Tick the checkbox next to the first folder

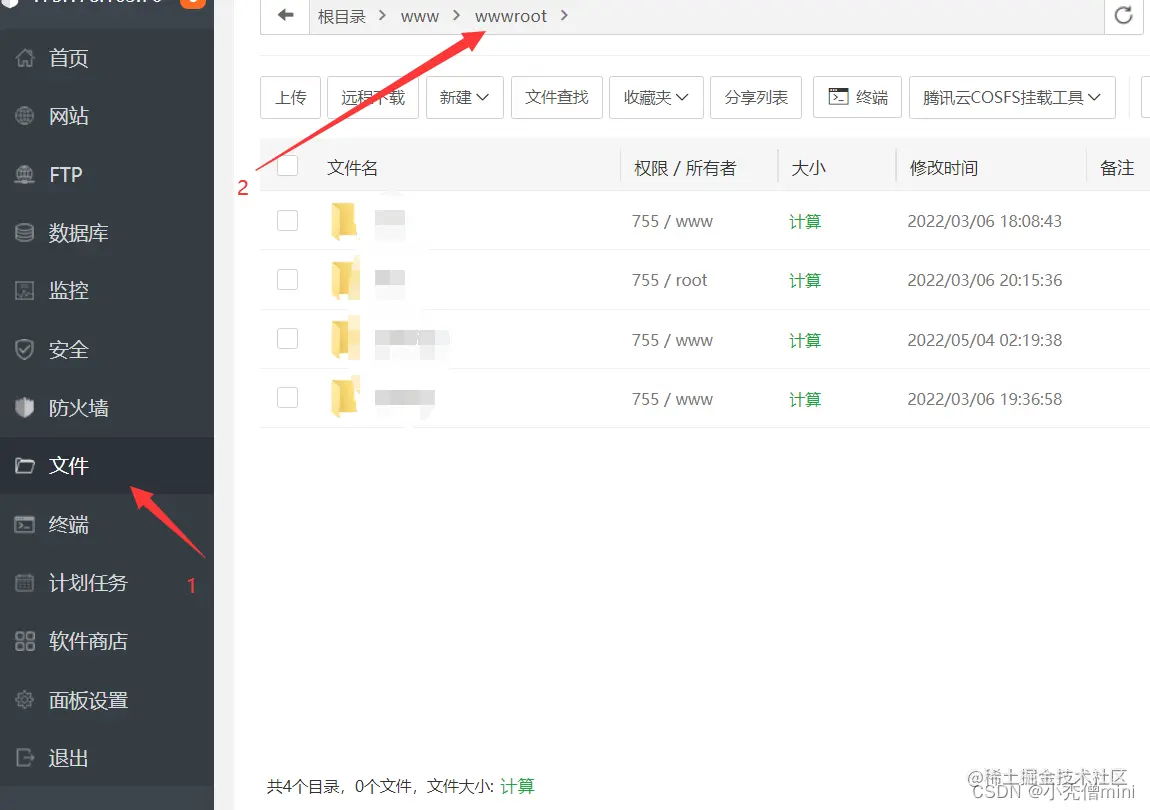(x=287, y=221)
